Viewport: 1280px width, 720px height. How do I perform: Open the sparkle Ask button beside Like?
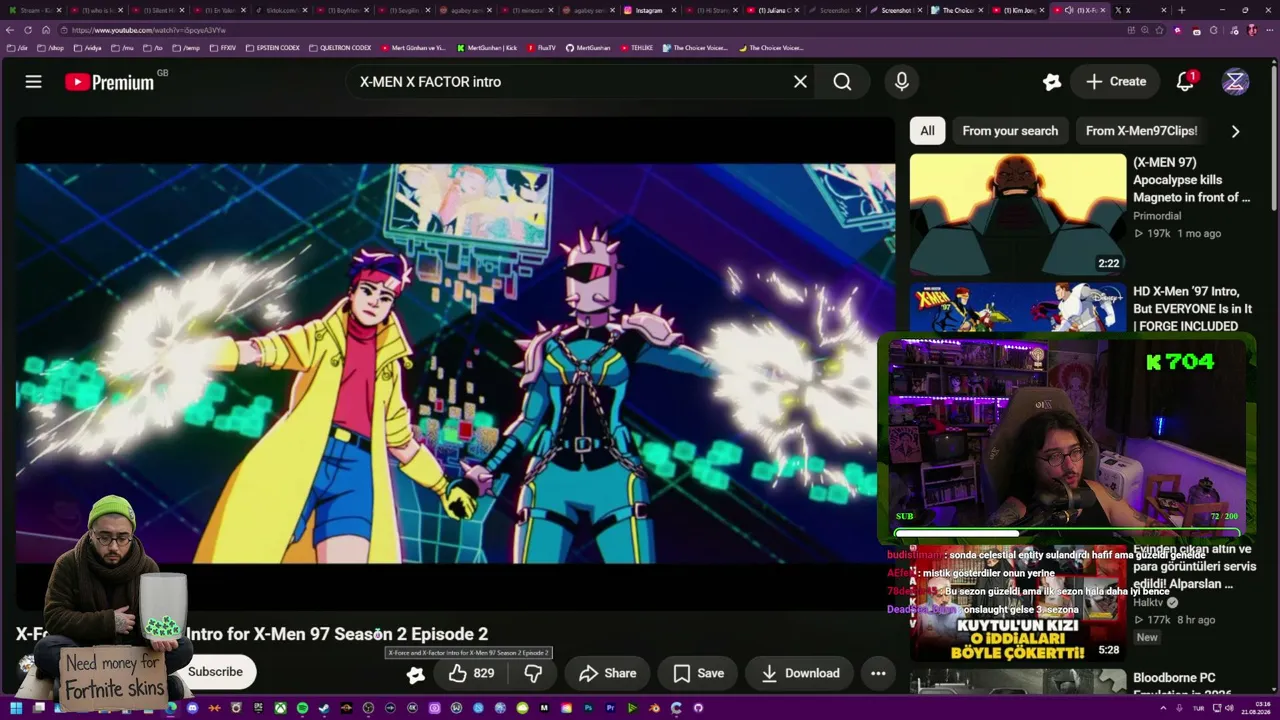(416, 674)
